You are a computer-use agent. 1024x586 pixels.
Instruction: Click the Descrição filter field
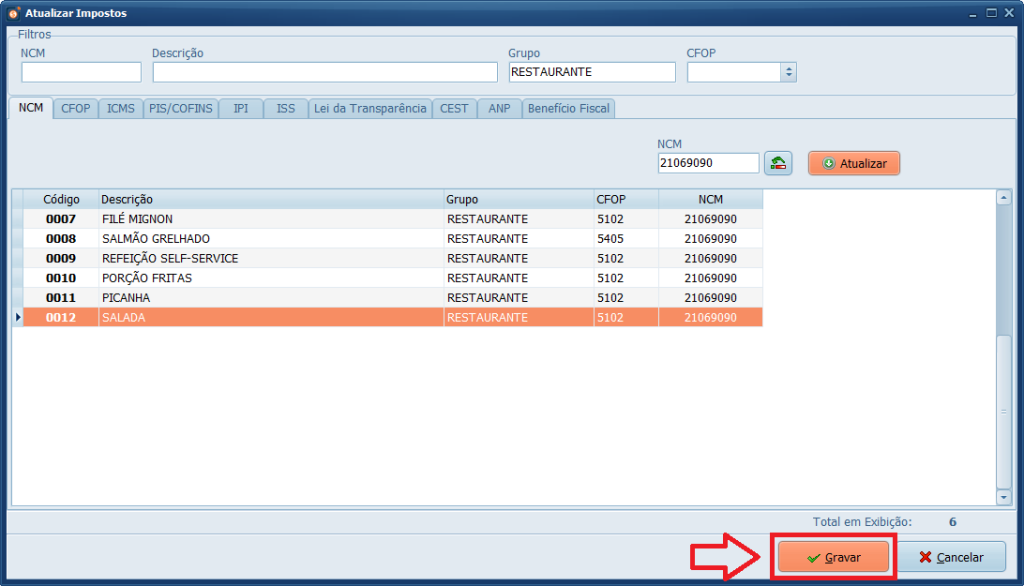(324, 72)
